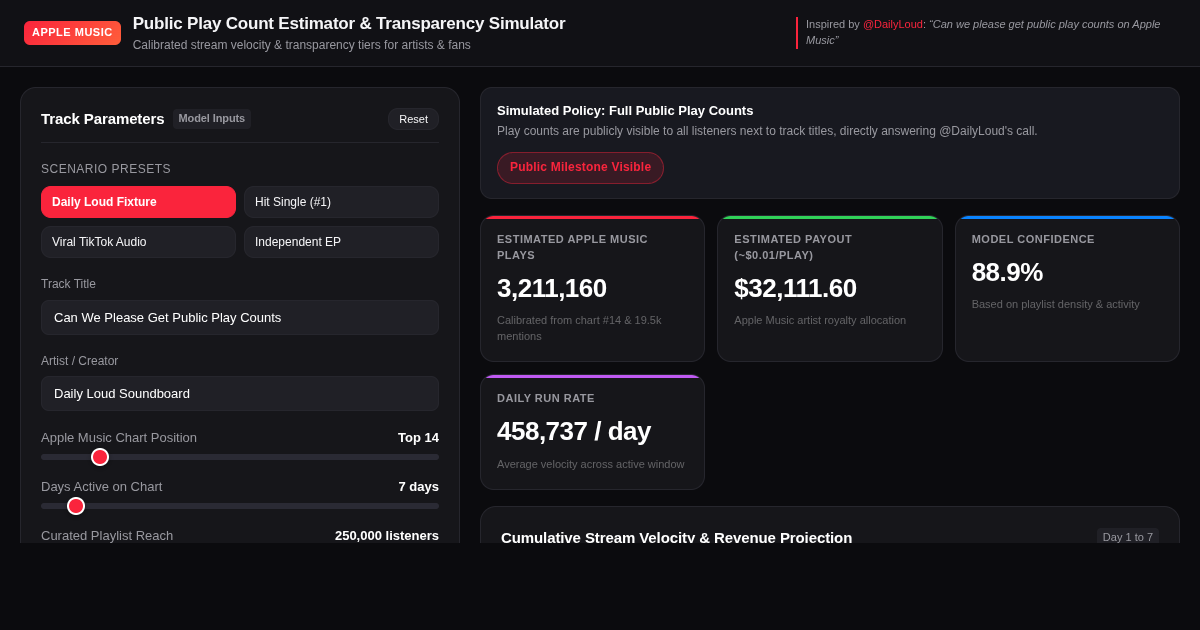Click the 88.9% confidence value
Screen dimensions: 1200x630
(x=1007, y=272)
